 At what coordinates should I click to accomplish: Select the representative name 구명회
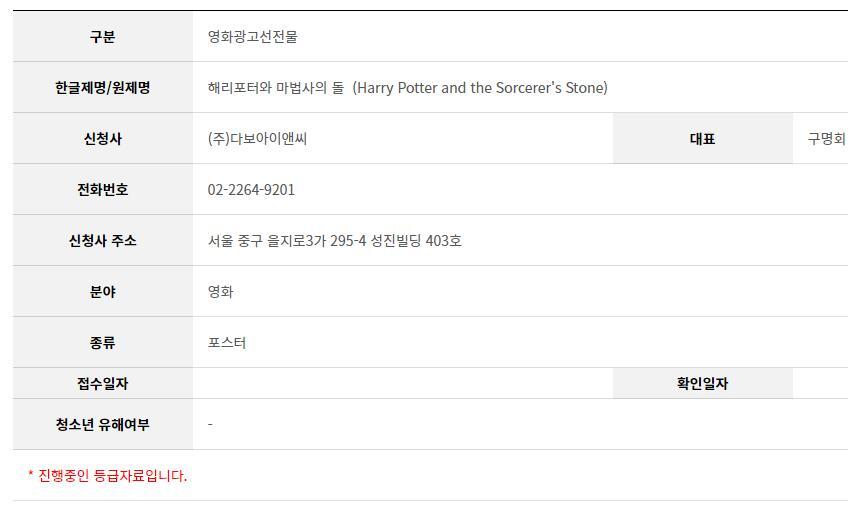pyautogui.click(x=826, y=139)
